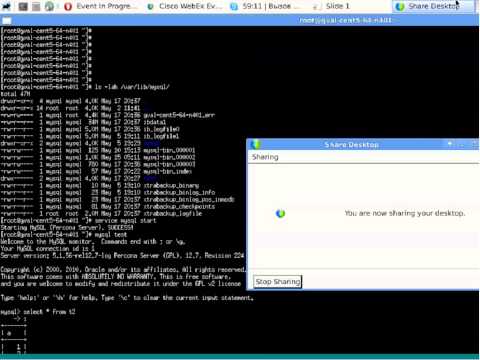This screenshot has height=360, width=480.
Task: Select the xtrabackup_binlog_info file row
Action: (108, 192)
